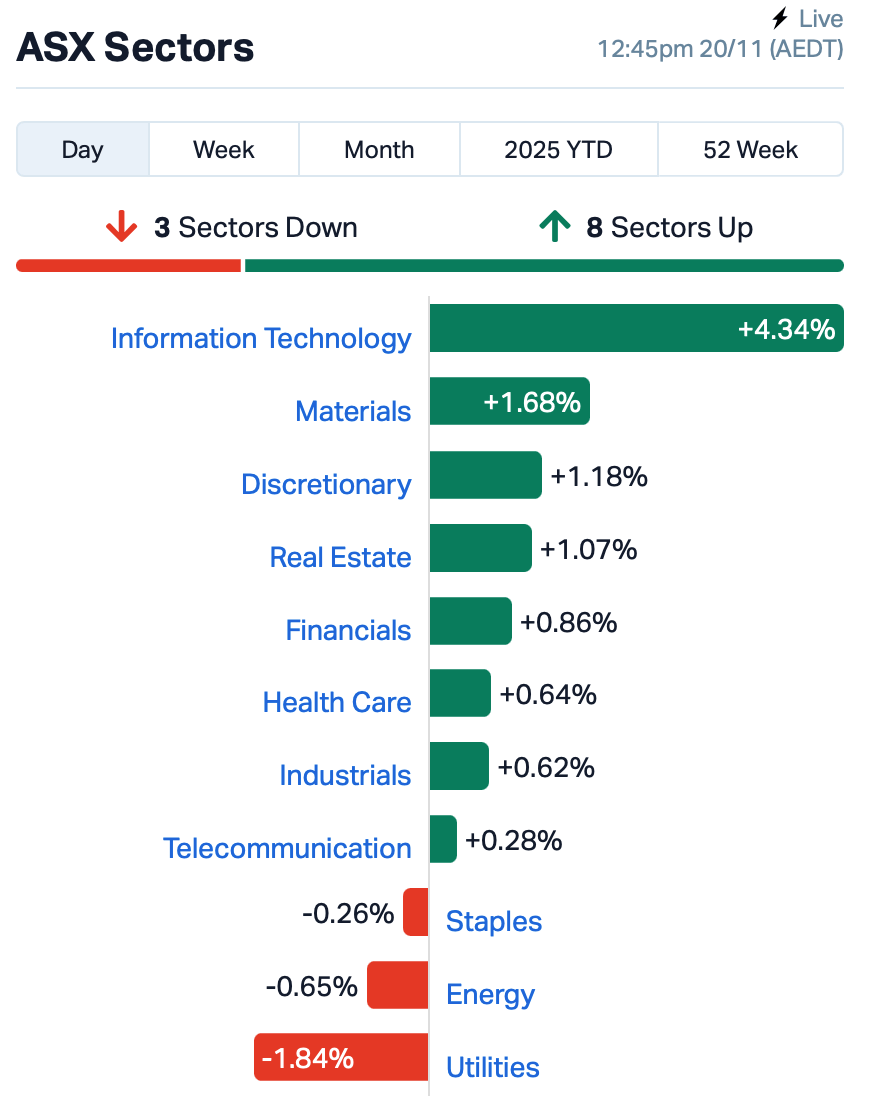896x1096 pixels.
Task: View the Financials sector
Action: 348,630
